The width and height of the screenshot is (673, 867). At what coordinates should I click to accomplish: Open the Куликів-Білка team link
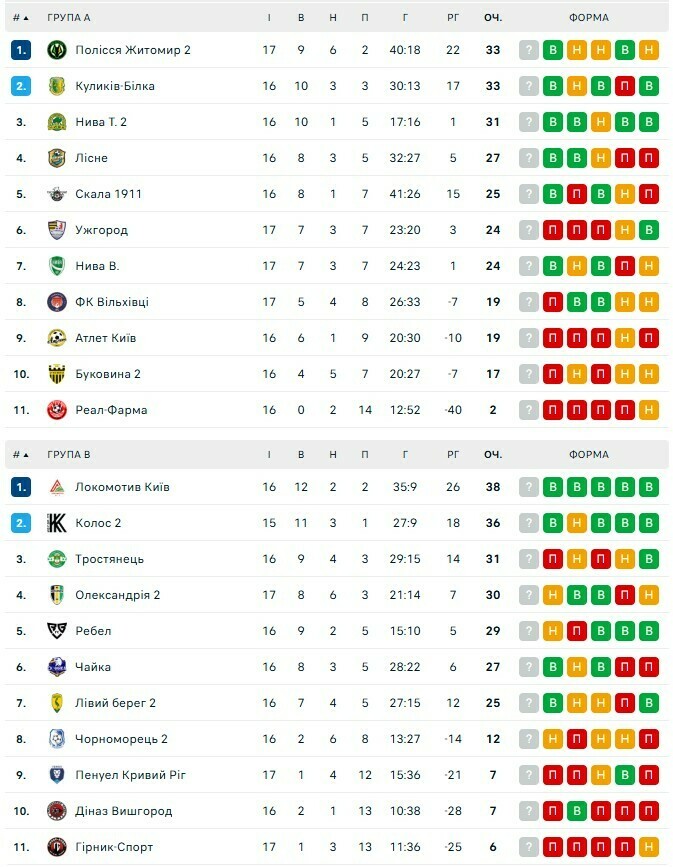pos(115,86)
